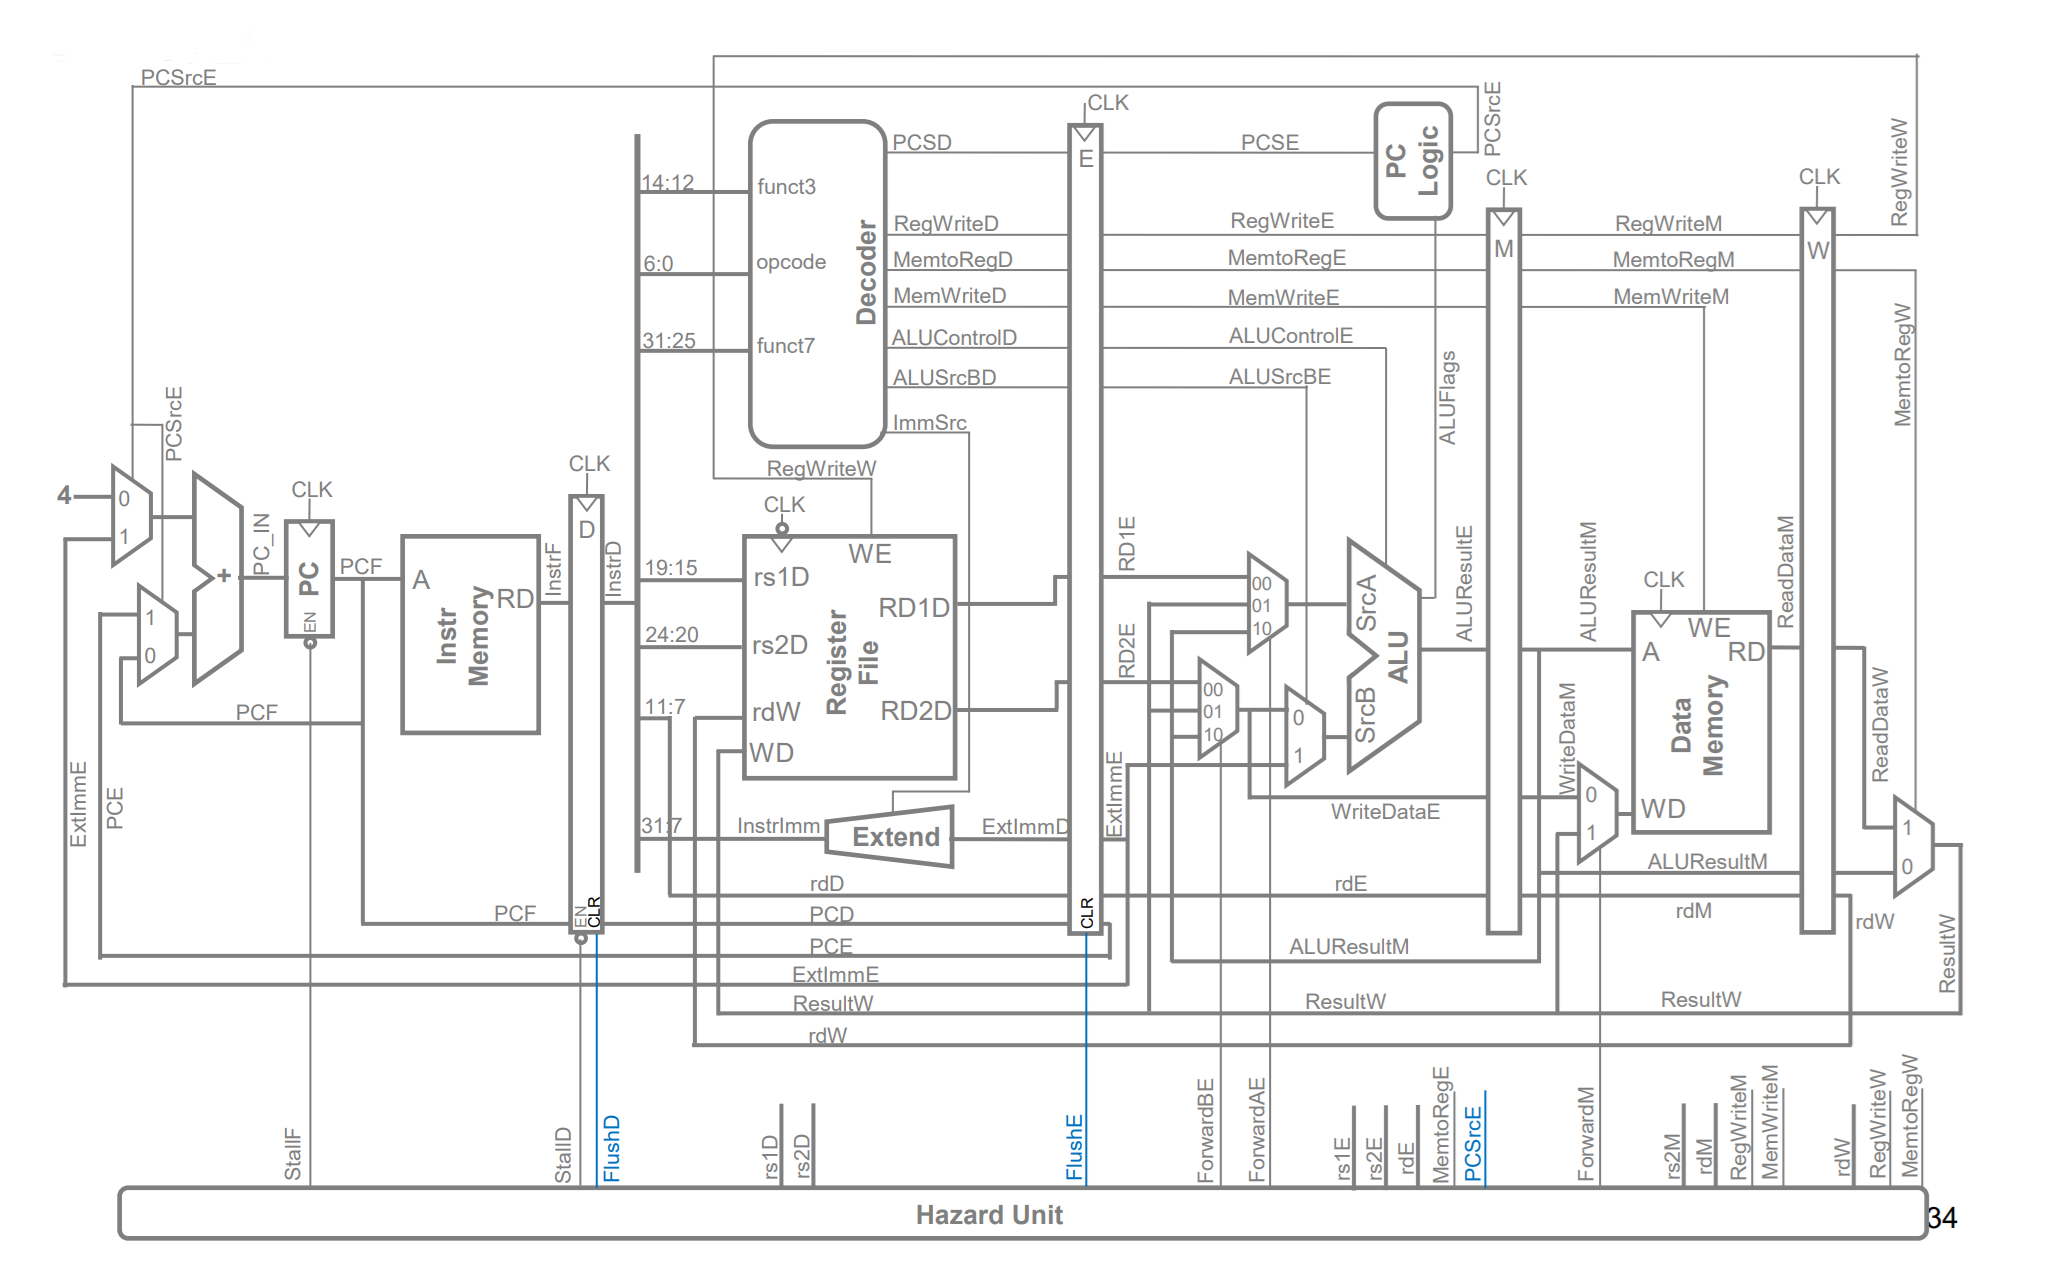Select the Instr Memory block
Screen dimensions: 2046x1283
(470, 635)
